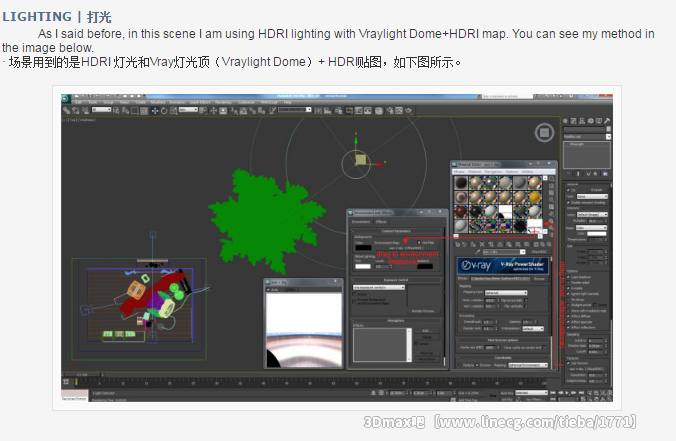Toggle the Snaps Toggle icon in main toolbar
The width and height of the screenshot is (676, 441).
234,110
